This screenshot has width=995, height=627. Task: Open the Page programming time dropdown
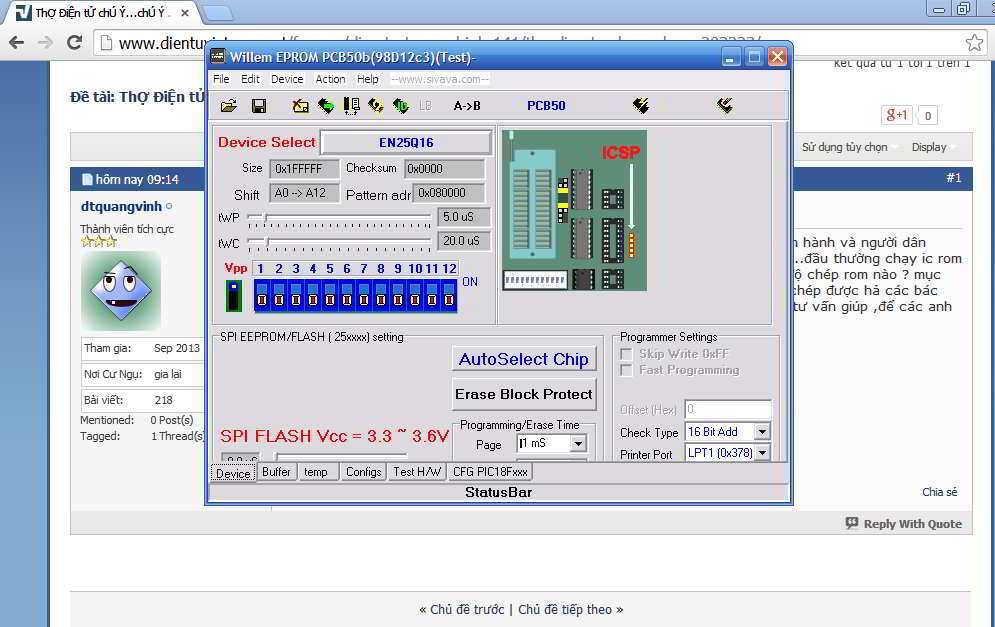[578, 444]
